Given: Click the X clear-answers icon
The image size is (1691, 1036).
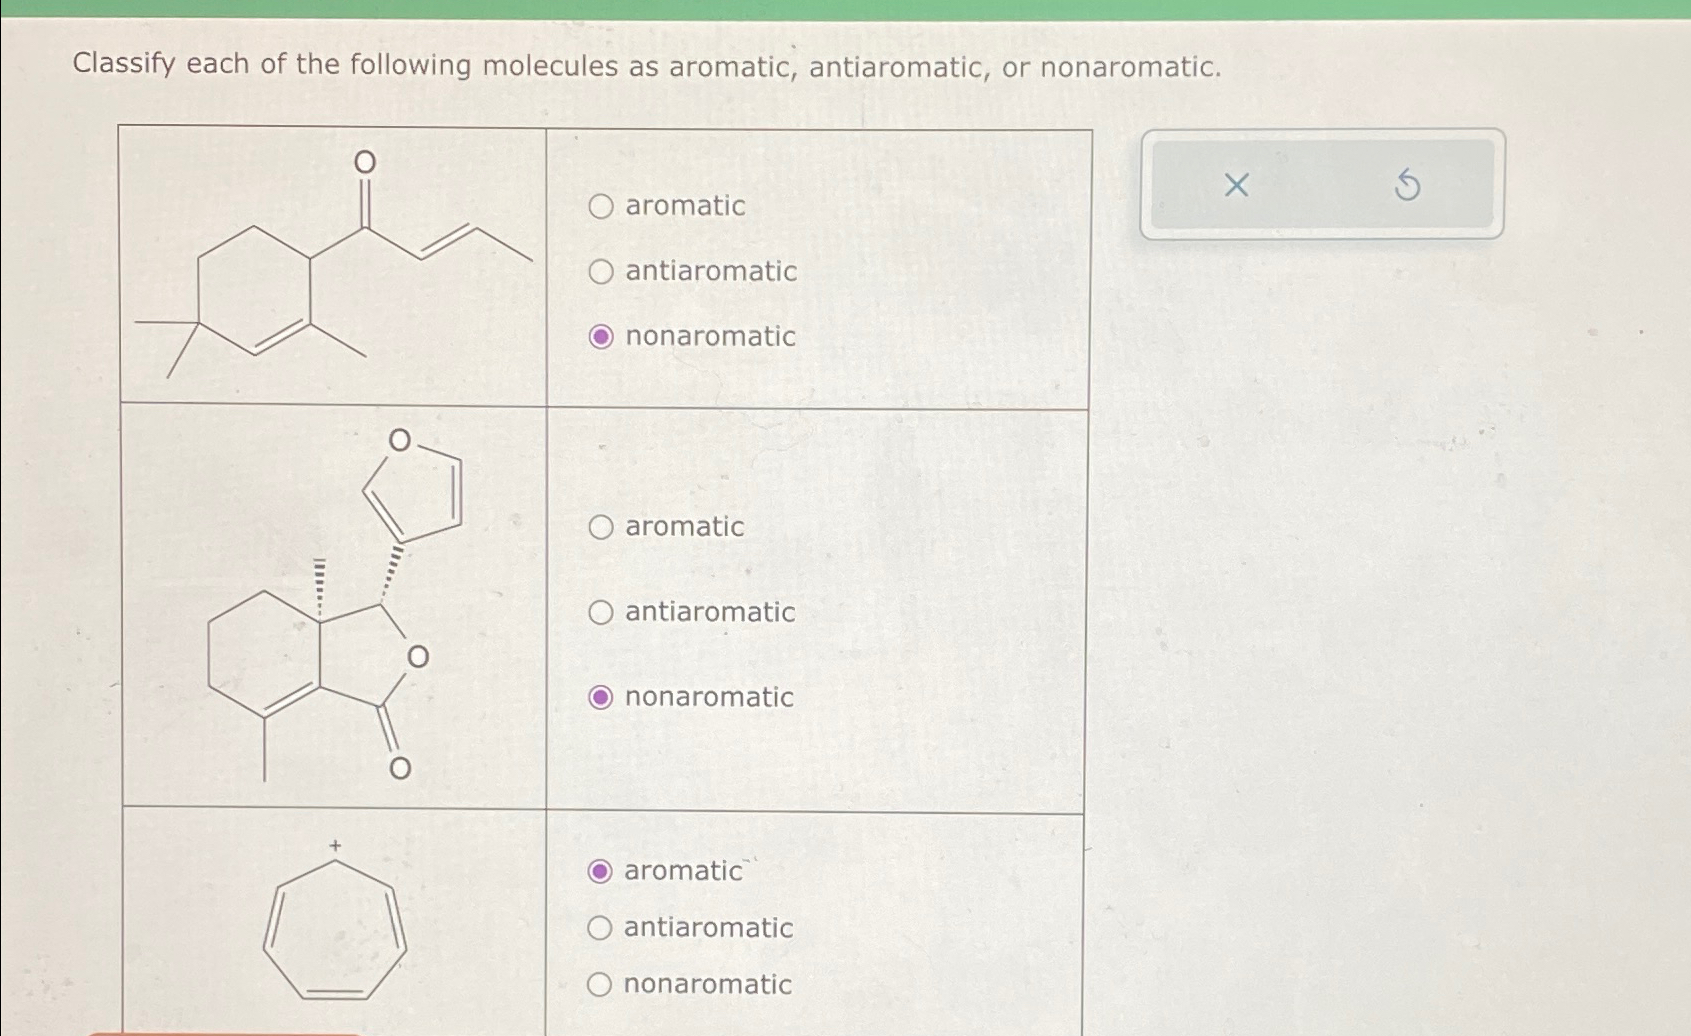Looking at the screenshot, I should click(x=1237, y=184).
